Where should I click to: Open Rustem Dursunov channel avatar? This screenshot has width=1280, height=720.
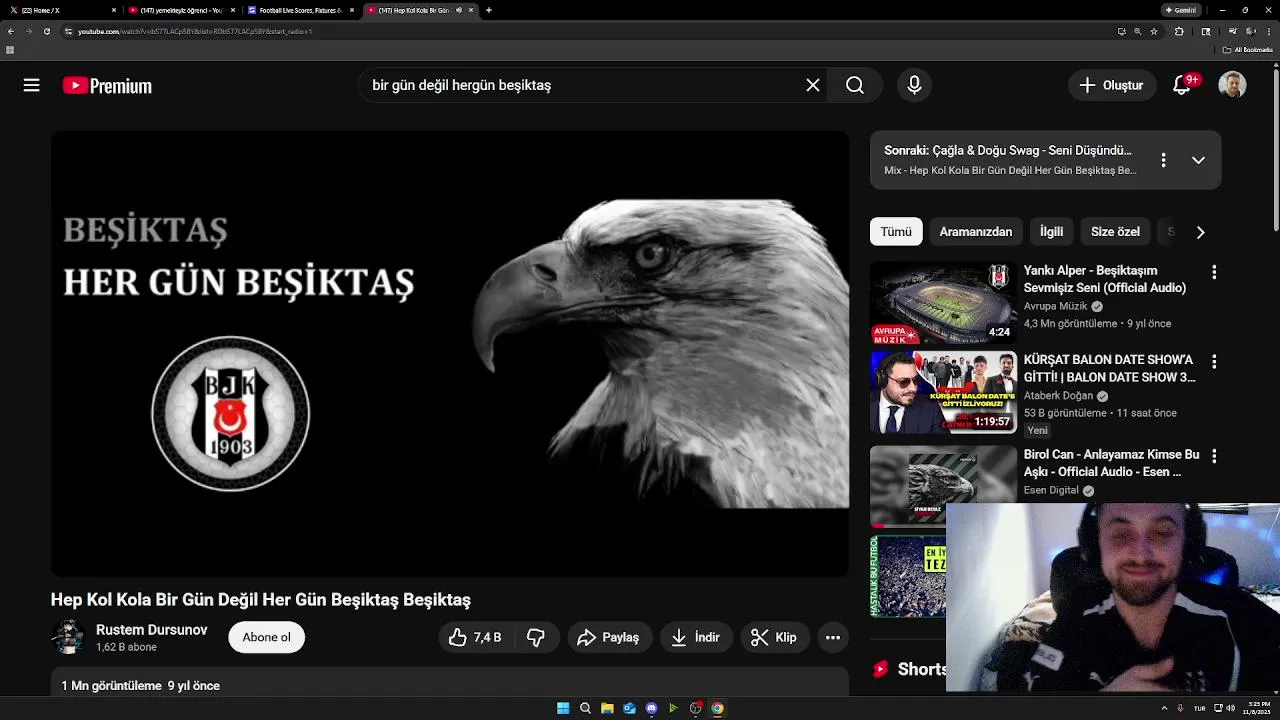[x=68, y=637]
